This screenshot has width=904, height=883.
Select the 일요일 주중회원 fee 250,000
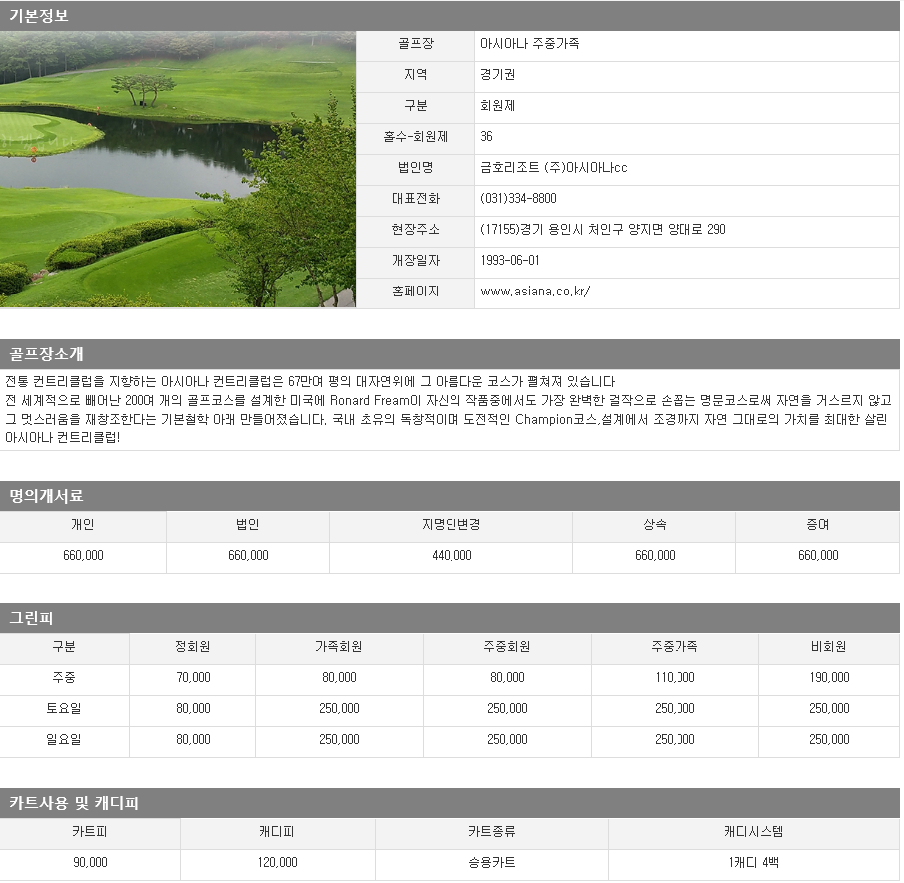[507, 739]
